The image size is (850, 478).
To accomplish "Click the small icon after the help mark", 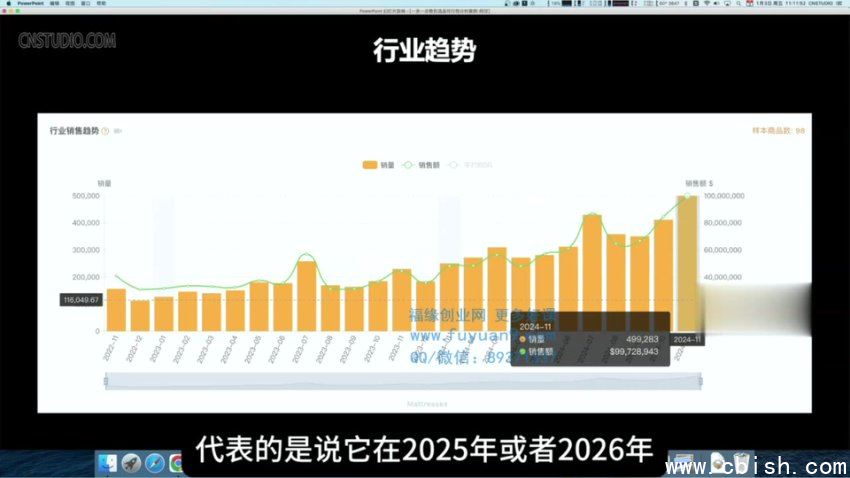I will tap(118, 131).
